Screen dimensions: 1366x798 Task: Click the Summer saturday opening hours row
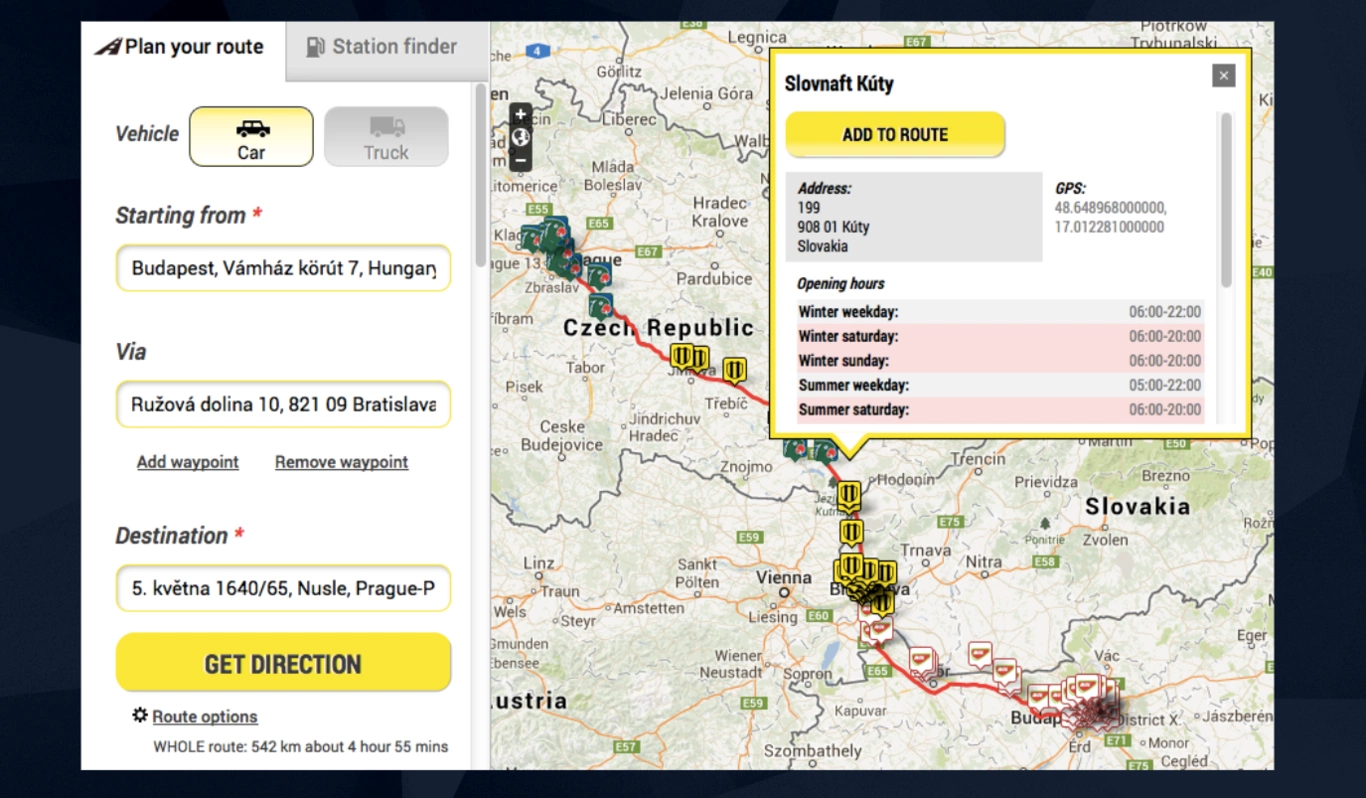(1000, 409)
